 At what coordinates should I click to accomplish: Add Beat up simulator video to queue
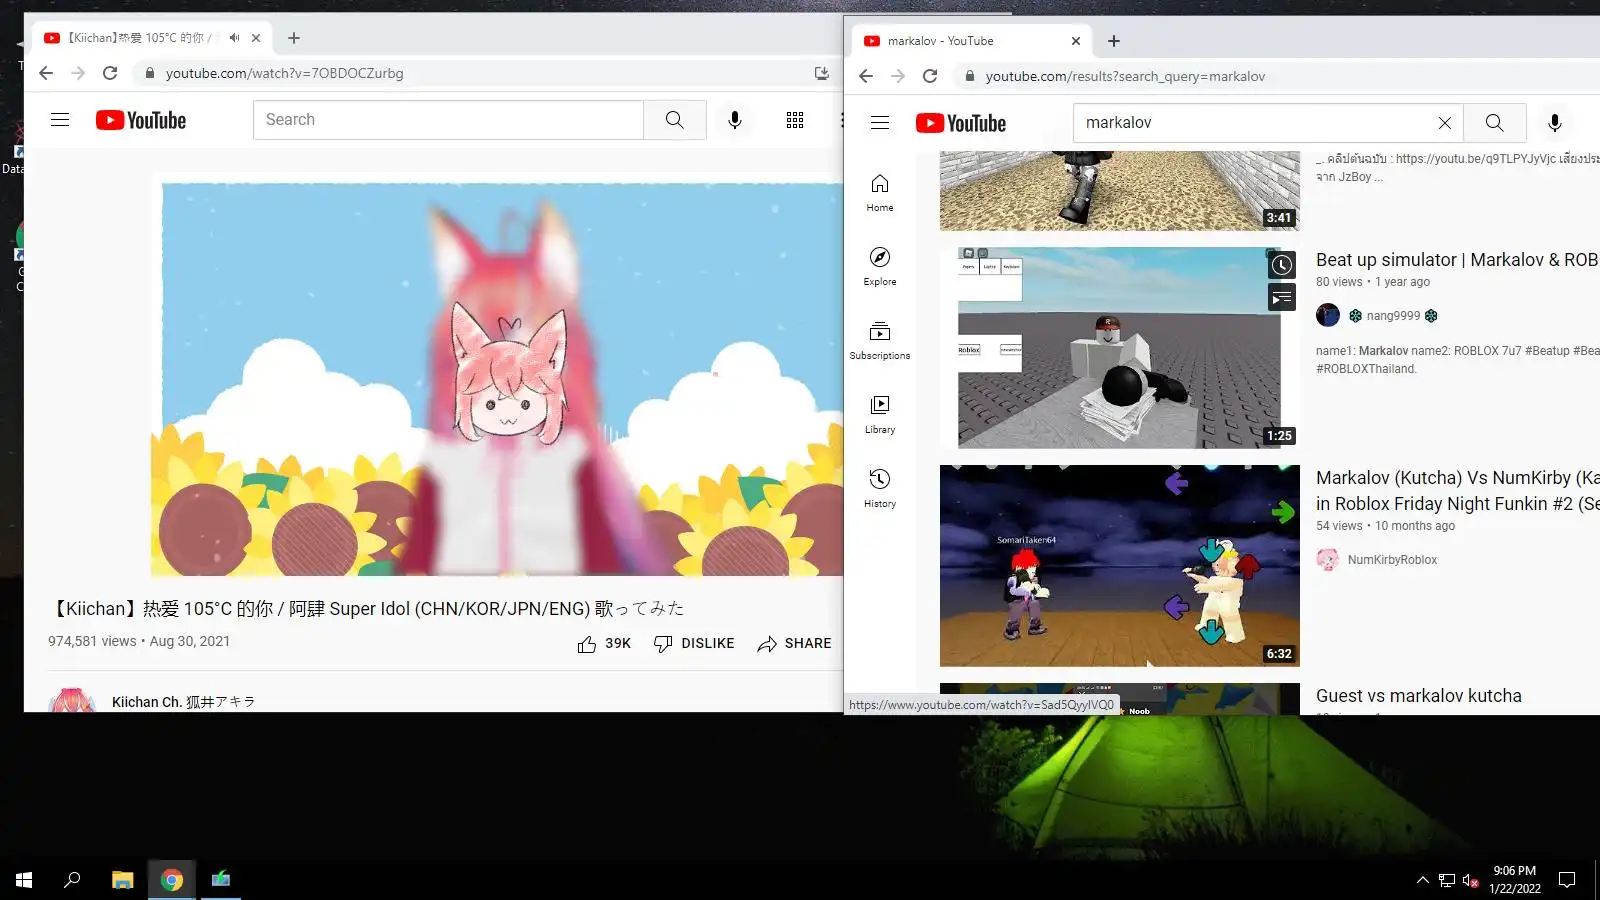click(1282, 298)
